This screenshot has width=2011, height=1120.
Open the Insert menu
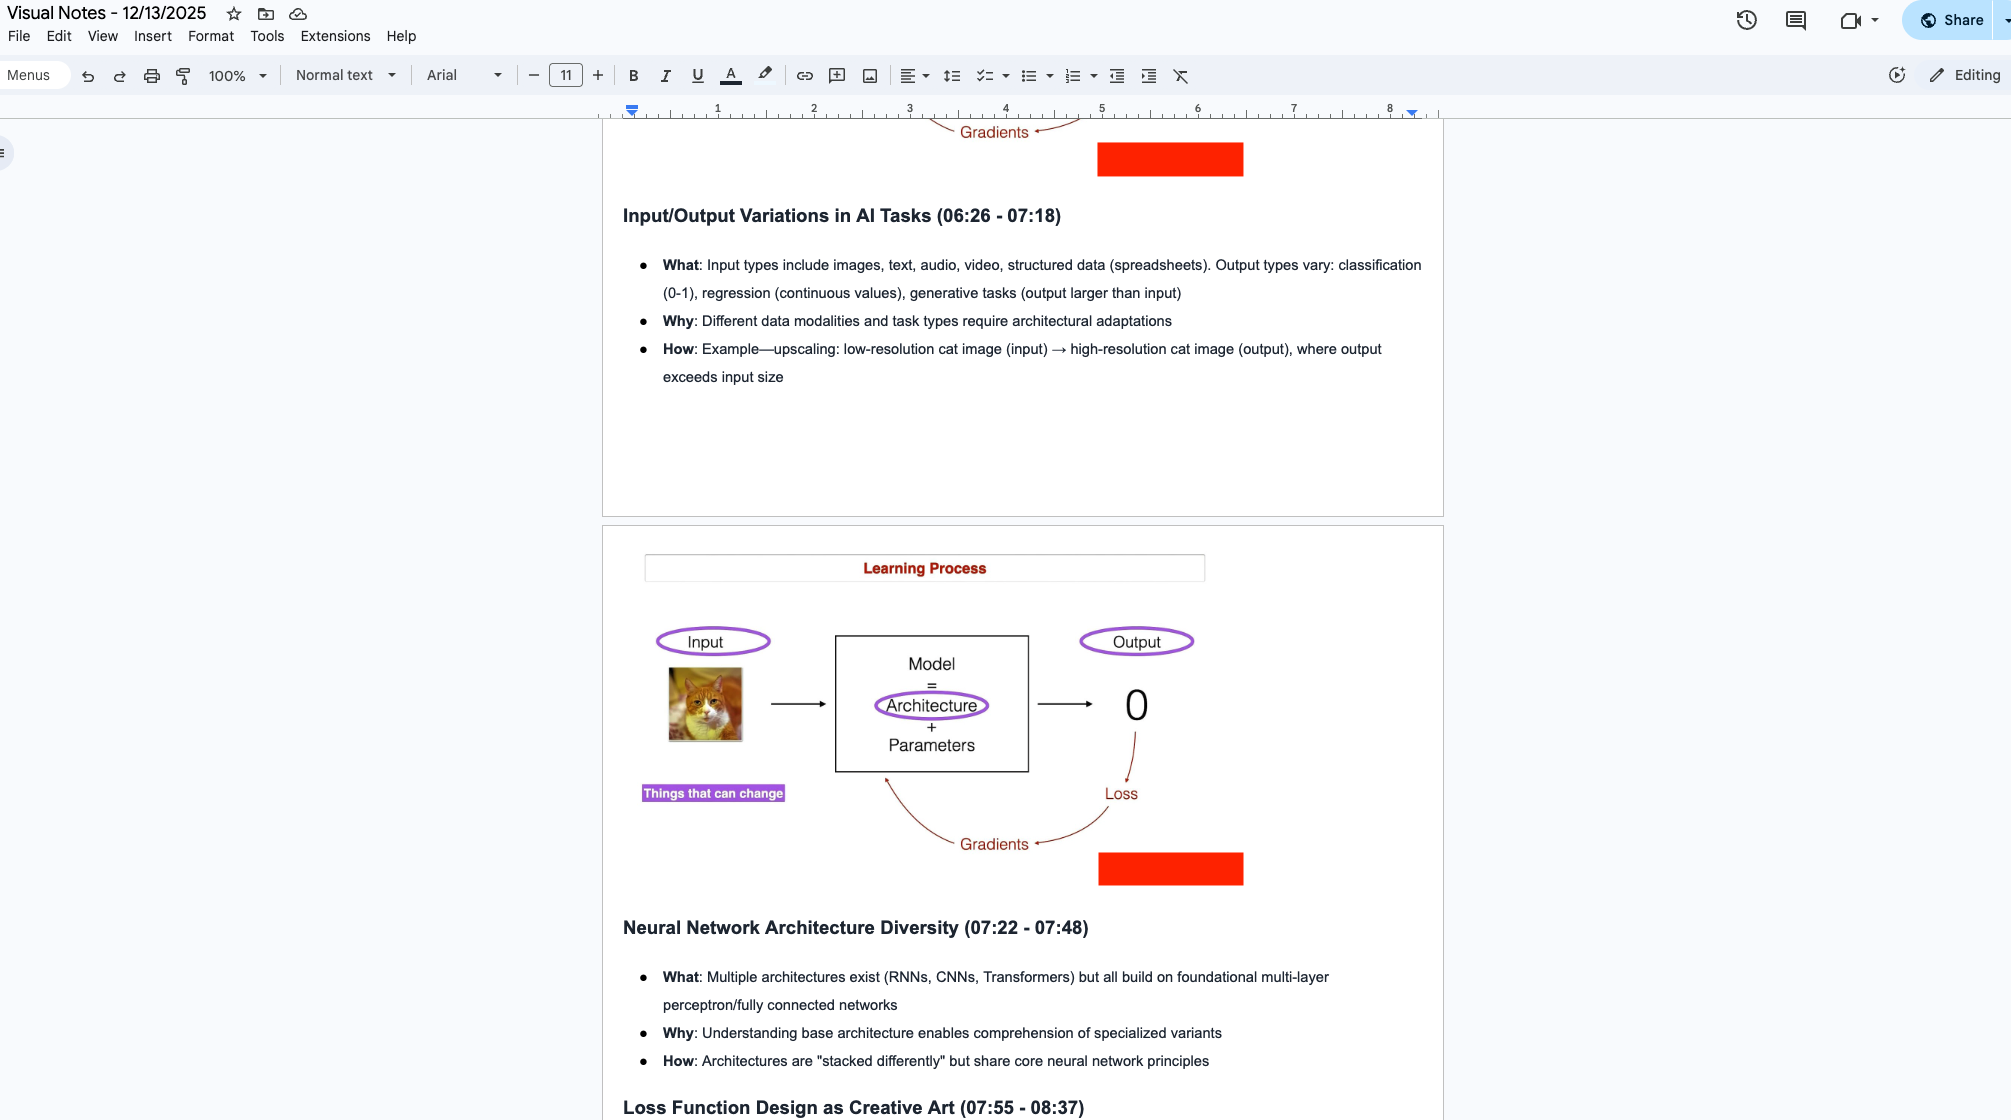(152, 36)
